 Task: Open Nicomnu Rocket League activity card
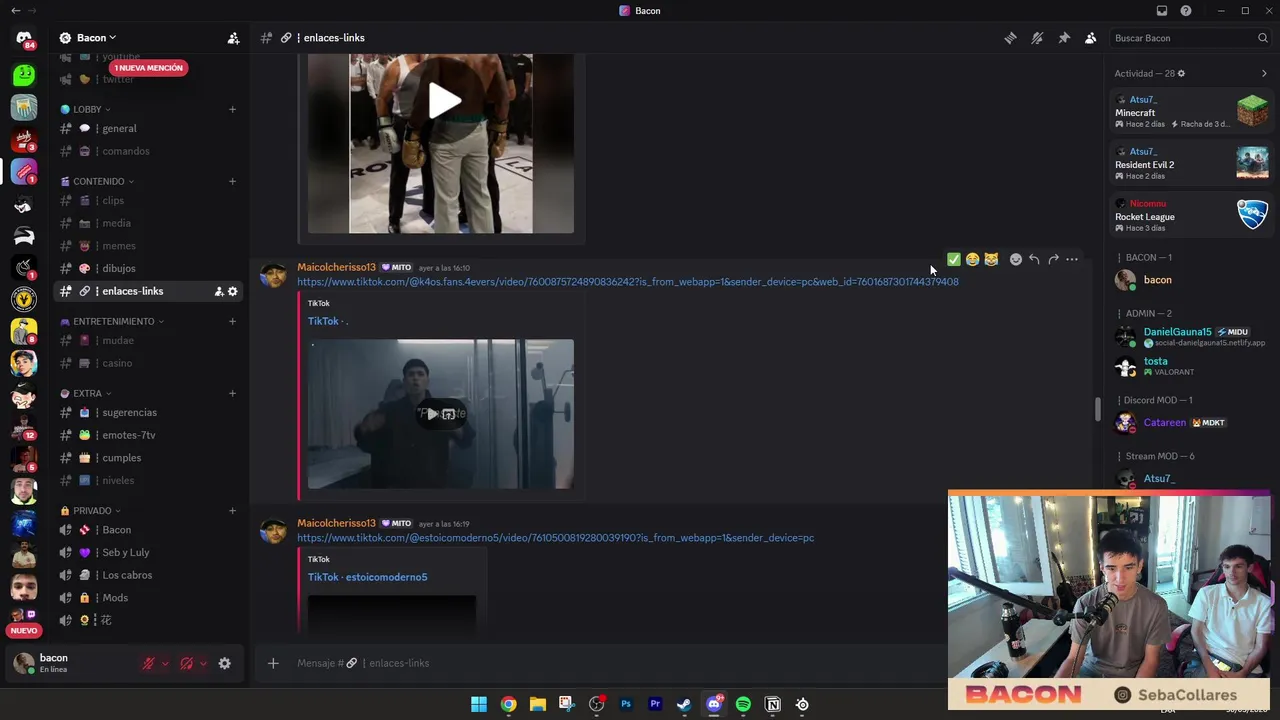pos(1191,215)
